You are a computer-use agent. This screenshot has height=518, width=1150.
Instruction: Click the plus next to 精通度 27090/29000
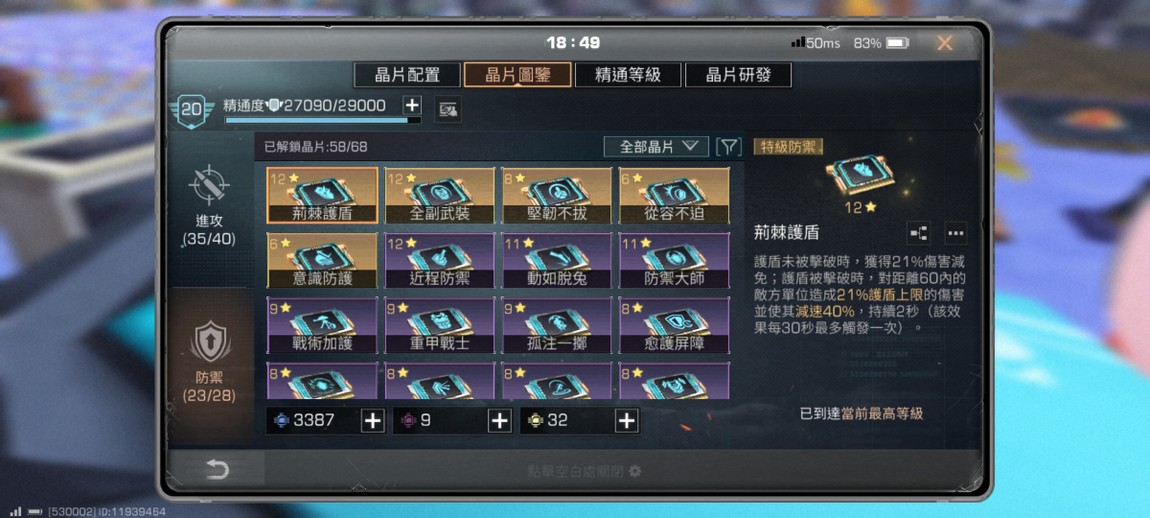tap(412, 105)
